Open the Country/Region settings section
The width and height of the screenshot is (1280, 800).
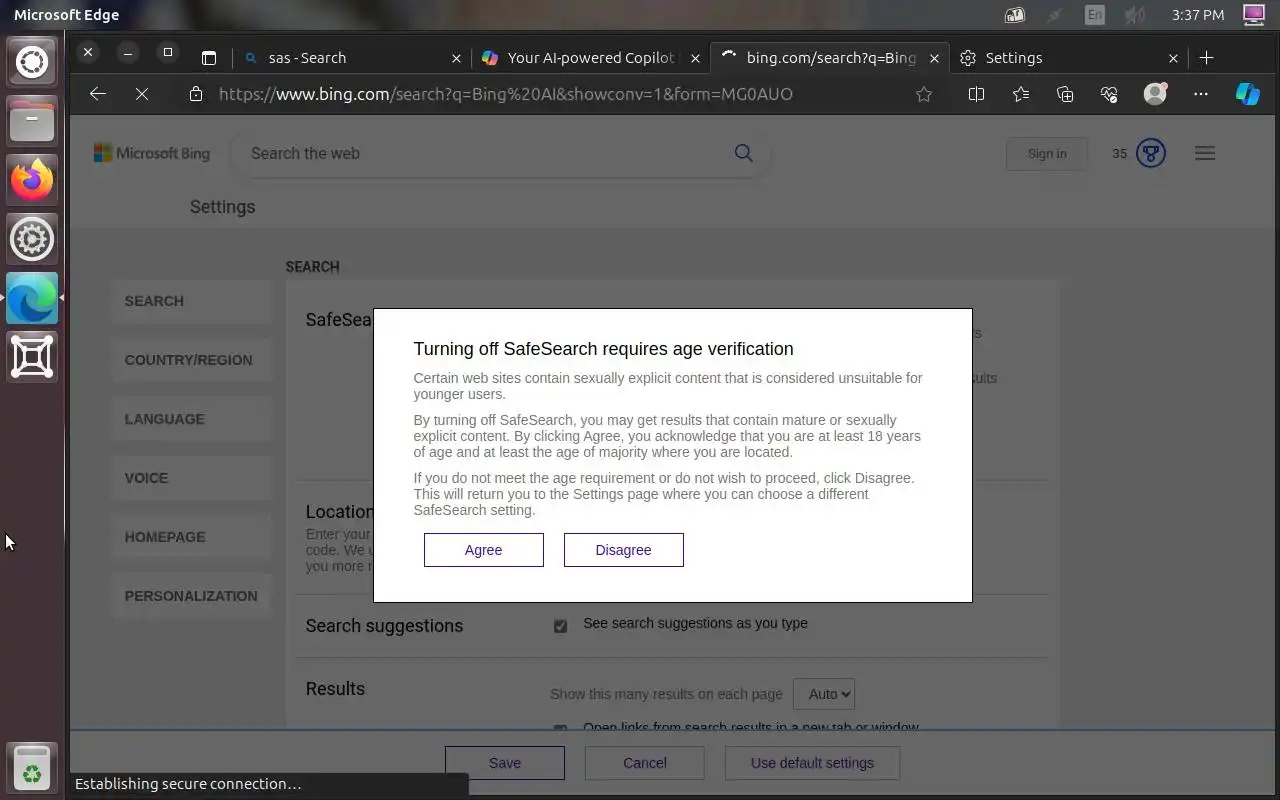[x=192, y=360]
